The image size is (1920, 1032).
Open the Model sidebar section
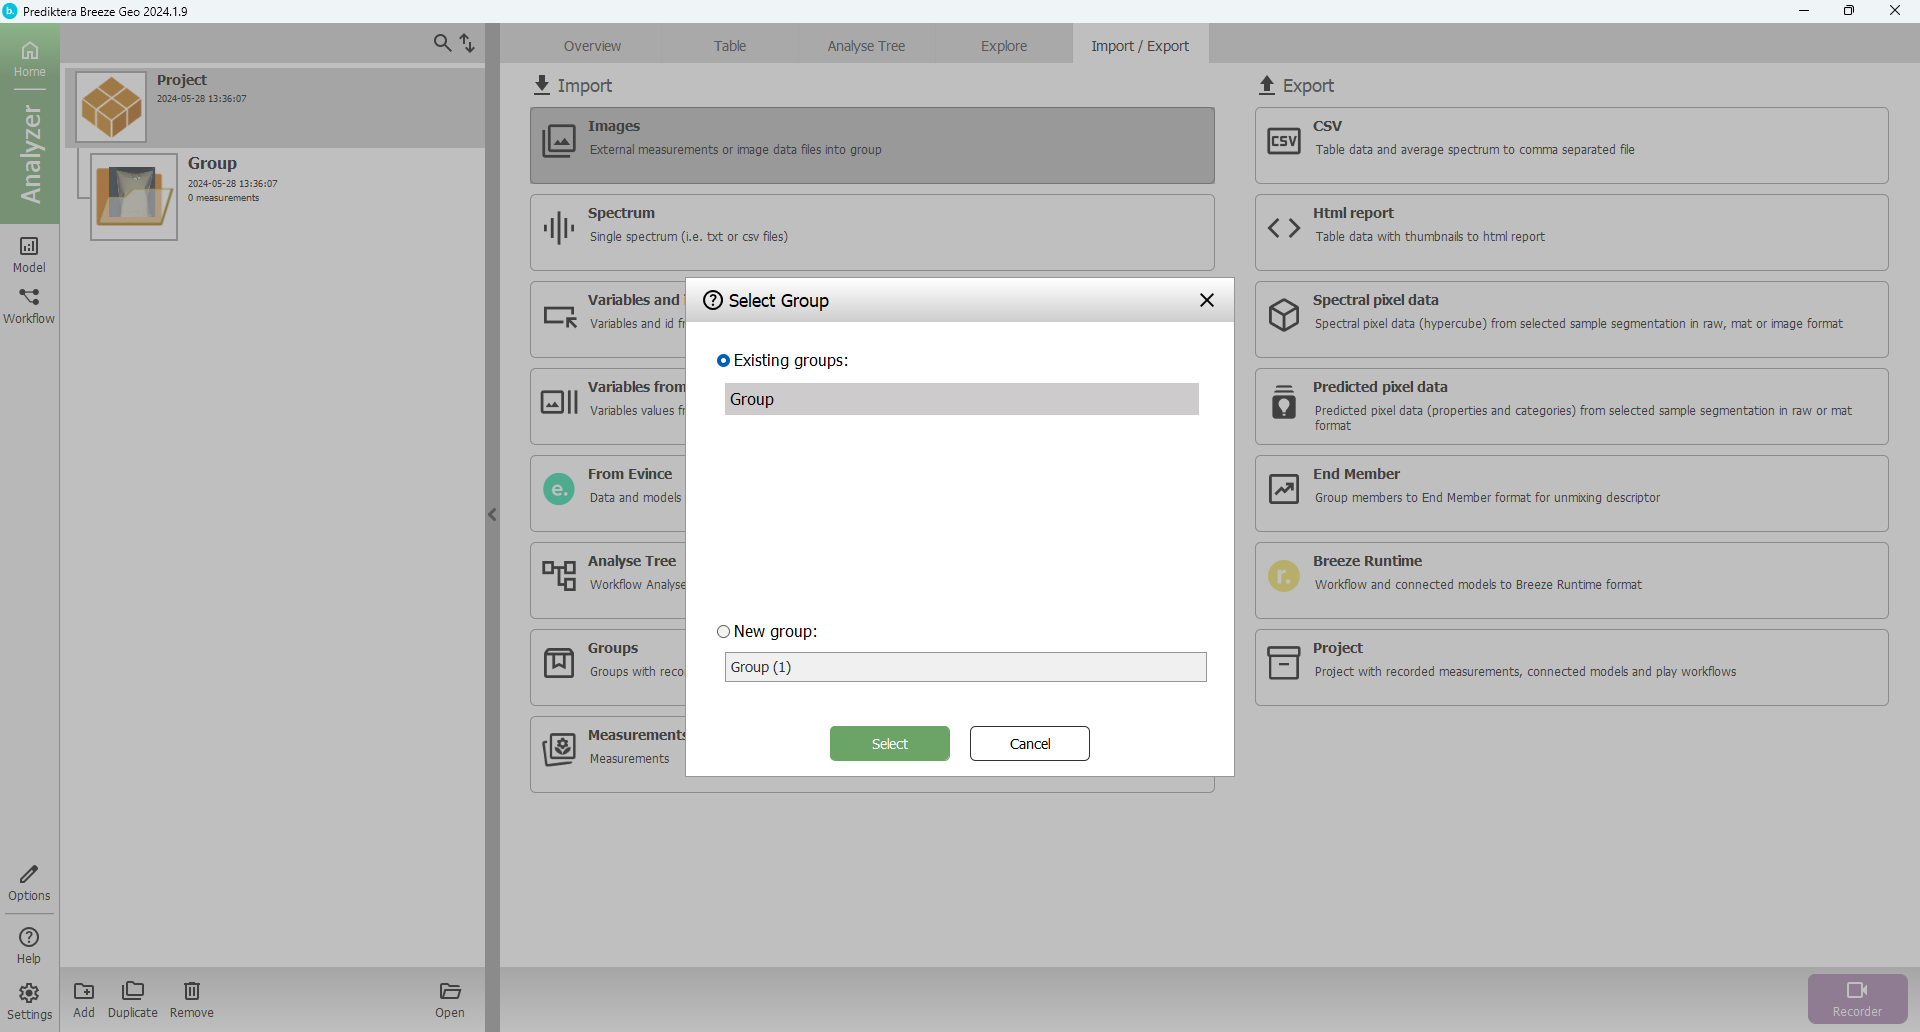pyautogui.click(x=29, y=254)
